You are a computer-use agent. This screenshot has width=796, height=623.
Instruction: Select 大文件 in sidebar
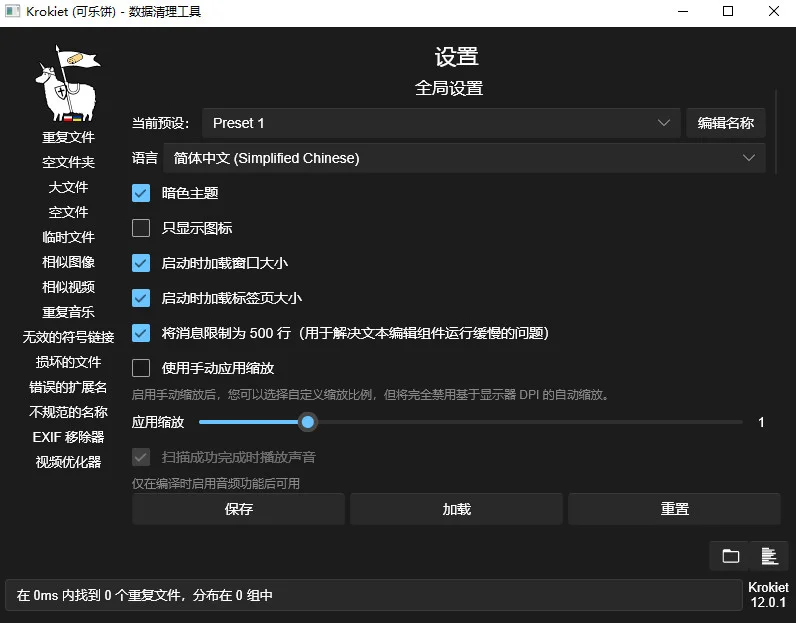(68, 187)
